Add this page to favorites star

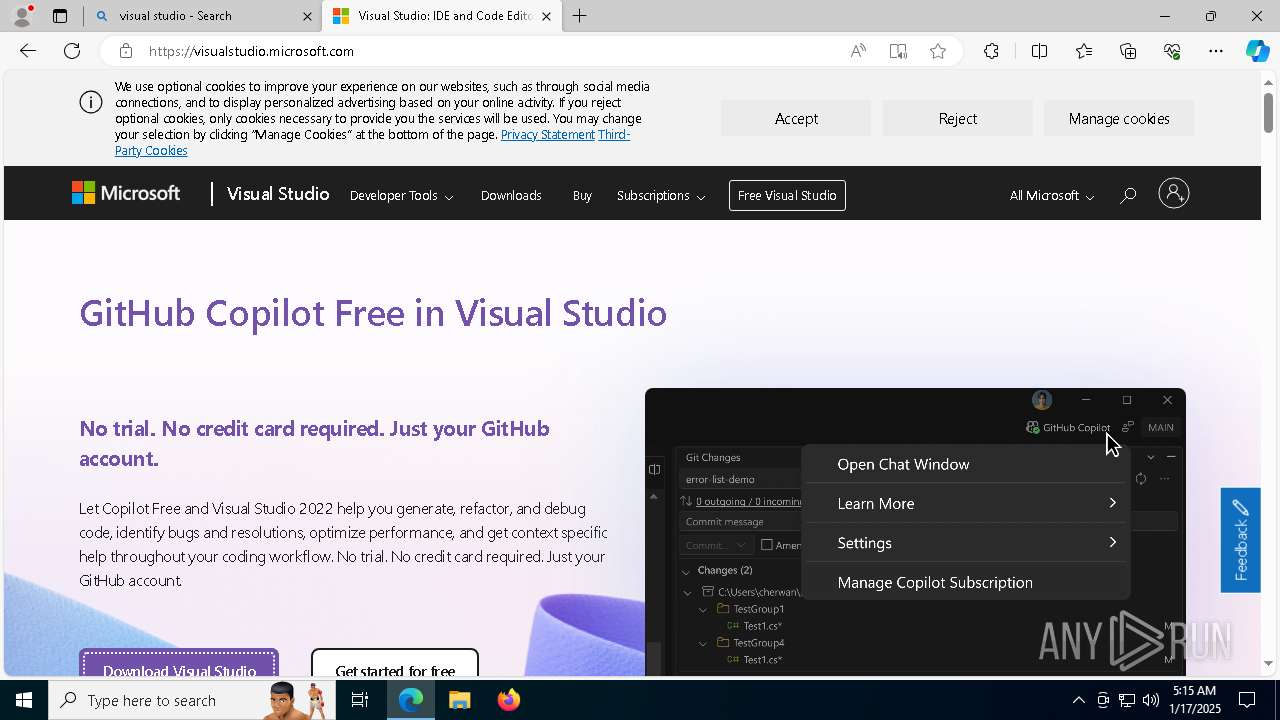pos(938,51)
